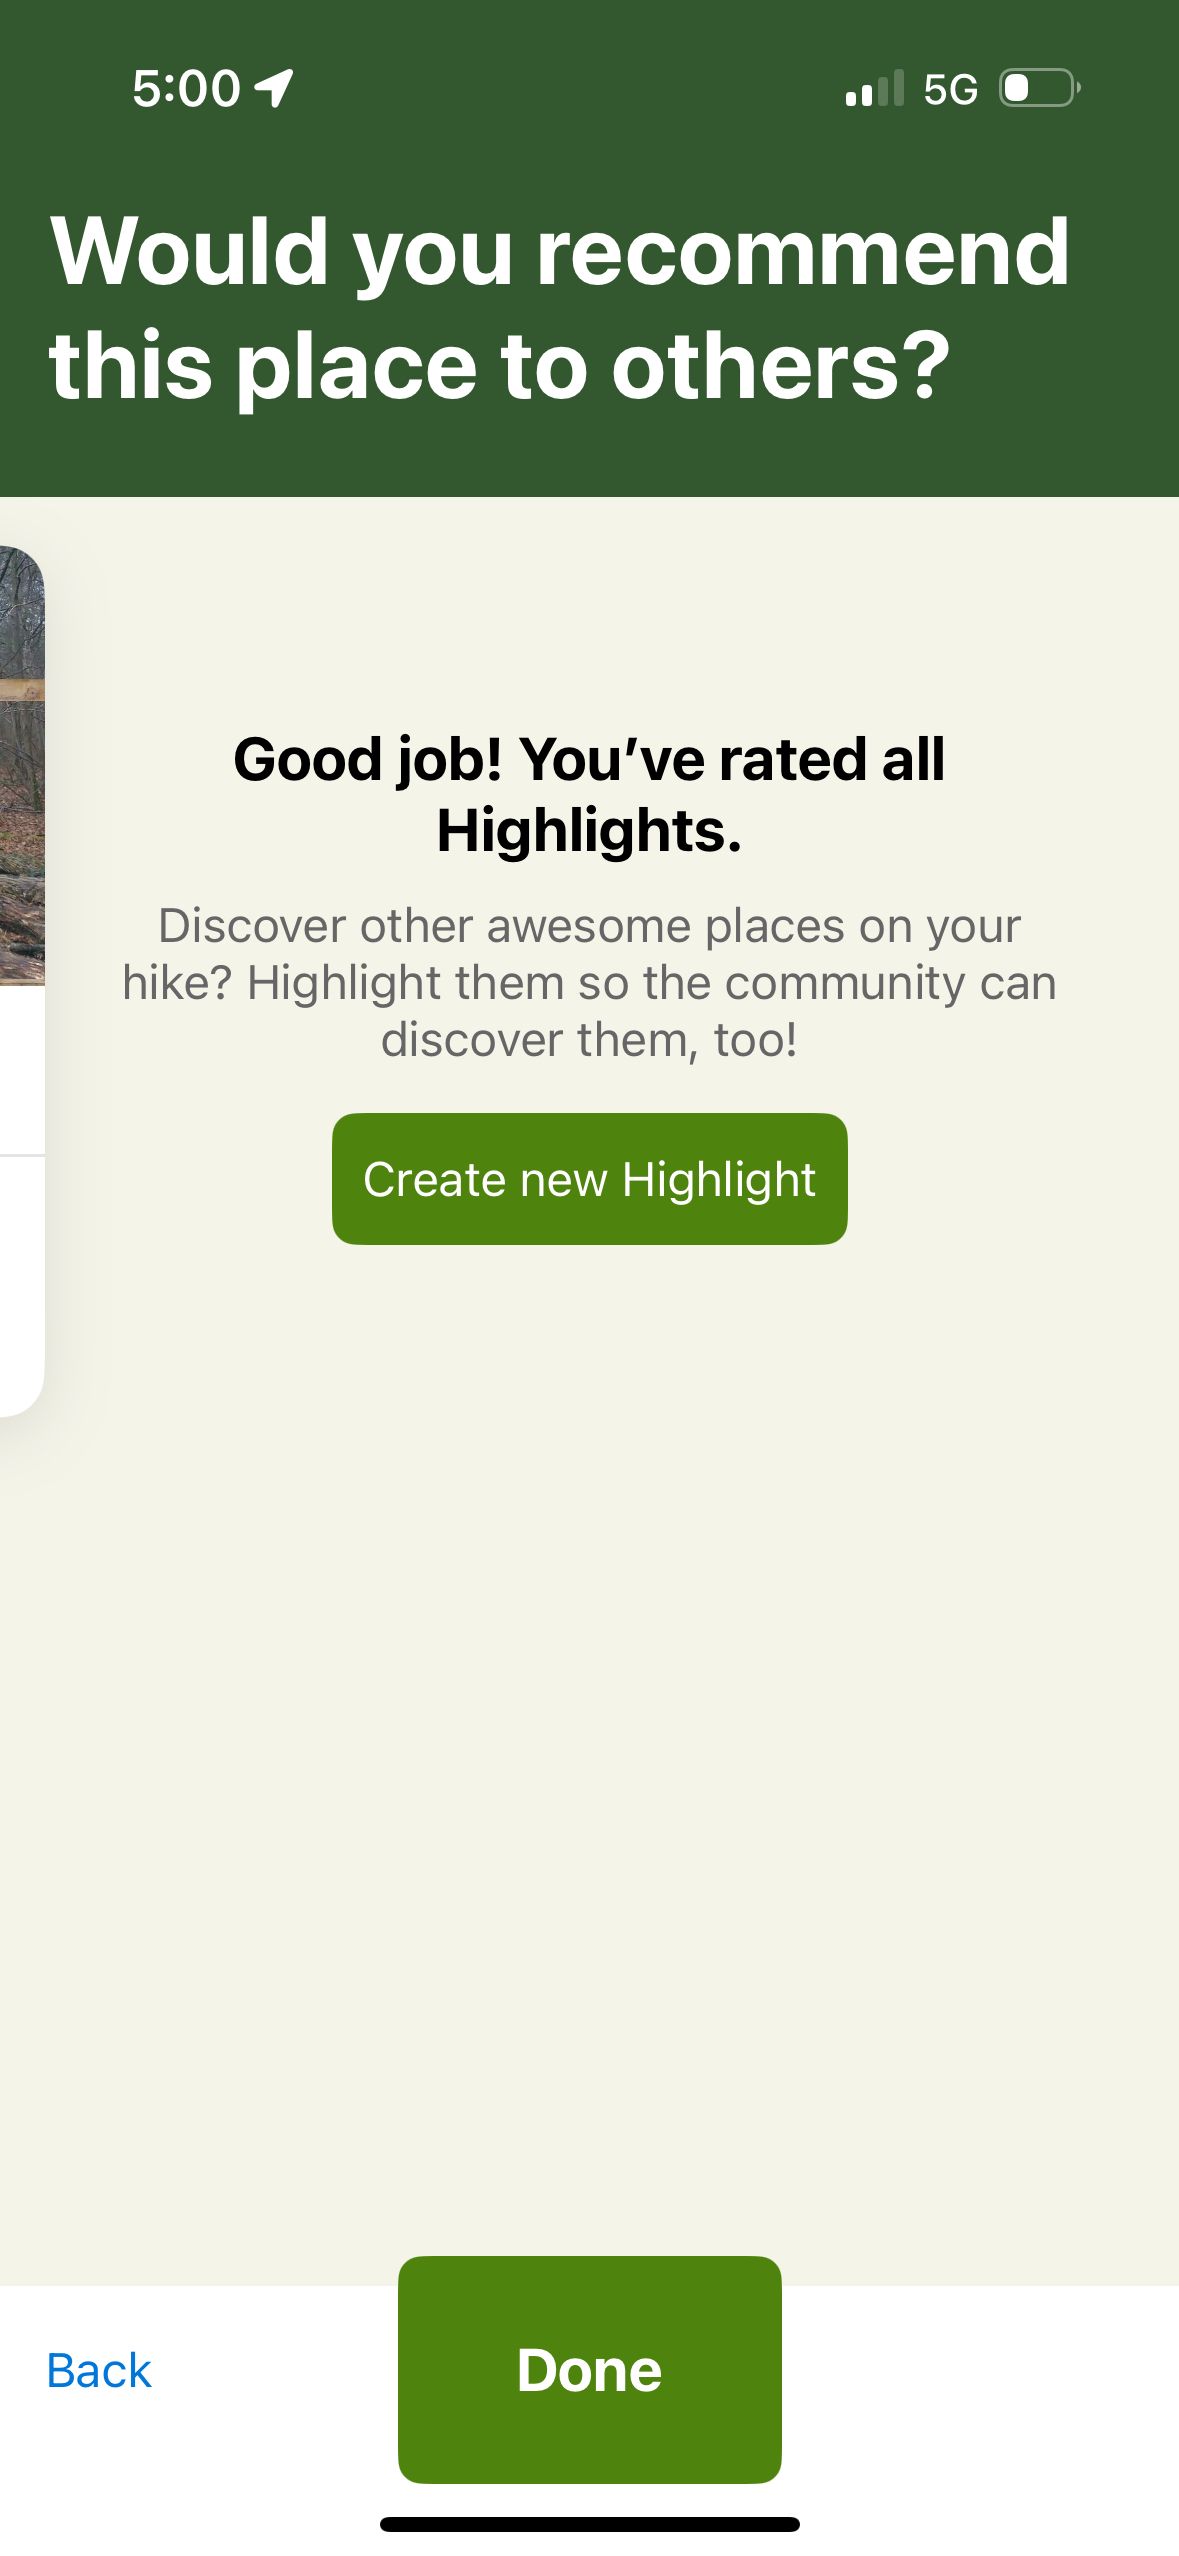Screen dimensions: 1179x2556
Task: Tap the 'Discover other awesome places' text line
Action: click(x=589, y=926)
